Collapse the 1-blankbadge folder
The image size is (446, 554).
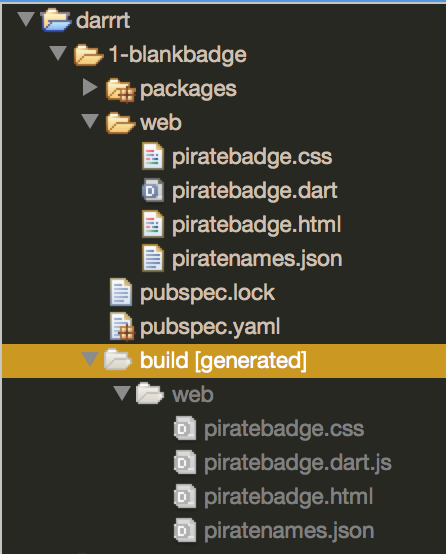pyautogui.click(x=58, y=53)
